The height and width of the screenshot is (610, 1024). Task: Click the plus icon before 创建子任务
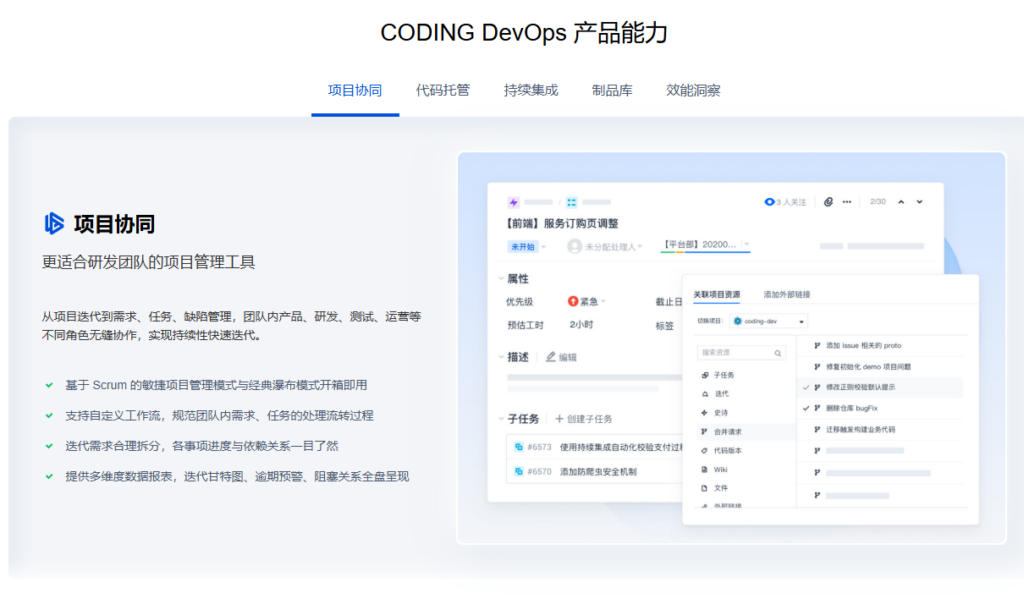point(559,419)
